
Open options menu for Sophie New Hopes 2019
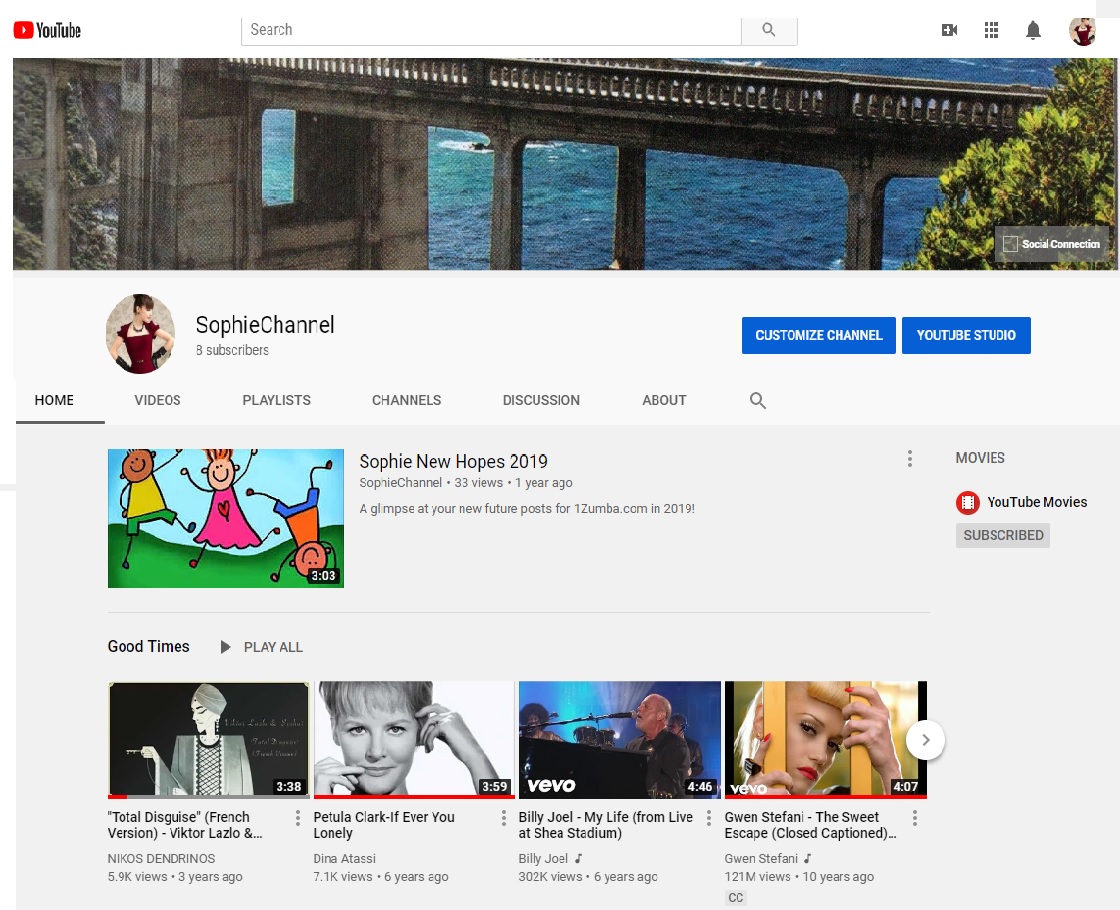tap(909, 459)
